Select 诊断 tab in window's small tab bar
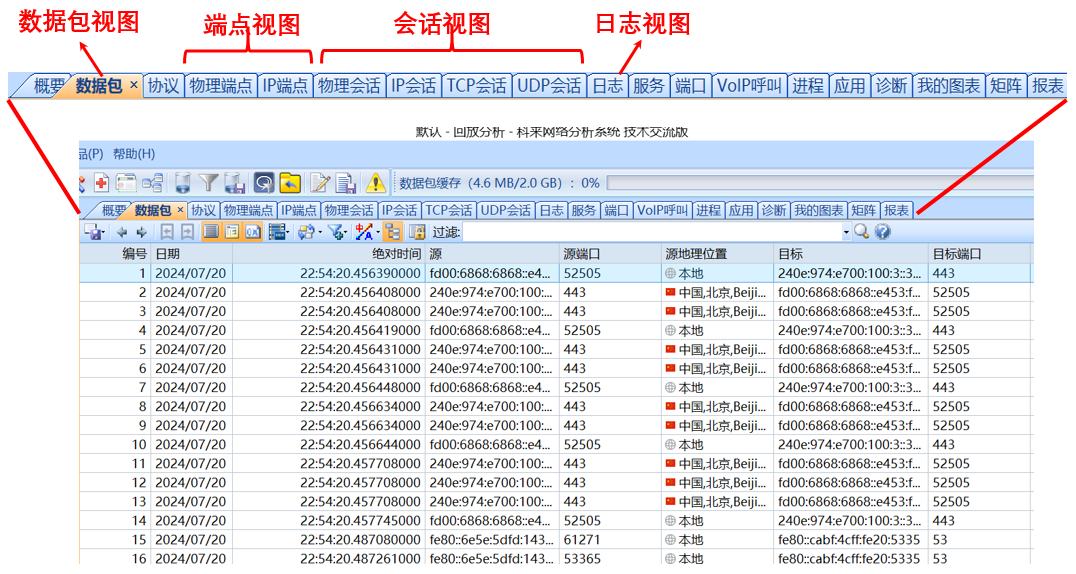The width and height of the screenshot is (1076, 574). click(773, 210)
